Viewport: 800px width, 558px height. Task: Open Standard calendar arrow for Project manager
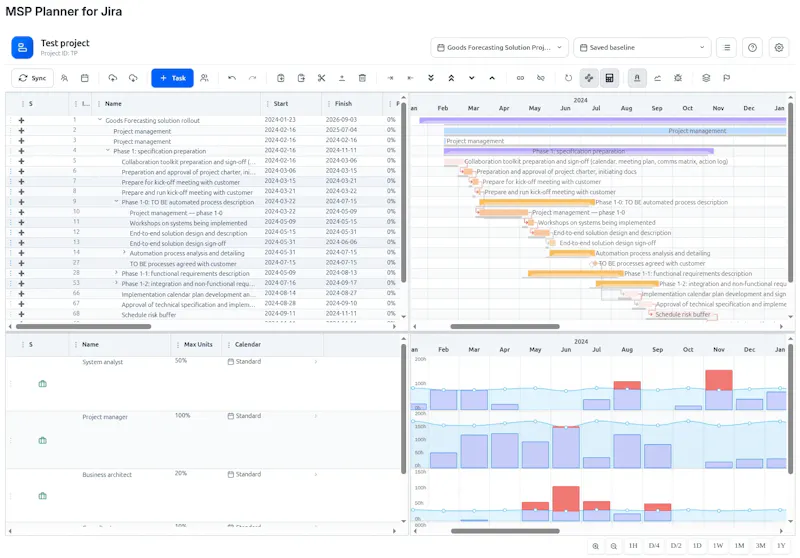point(316,416)
